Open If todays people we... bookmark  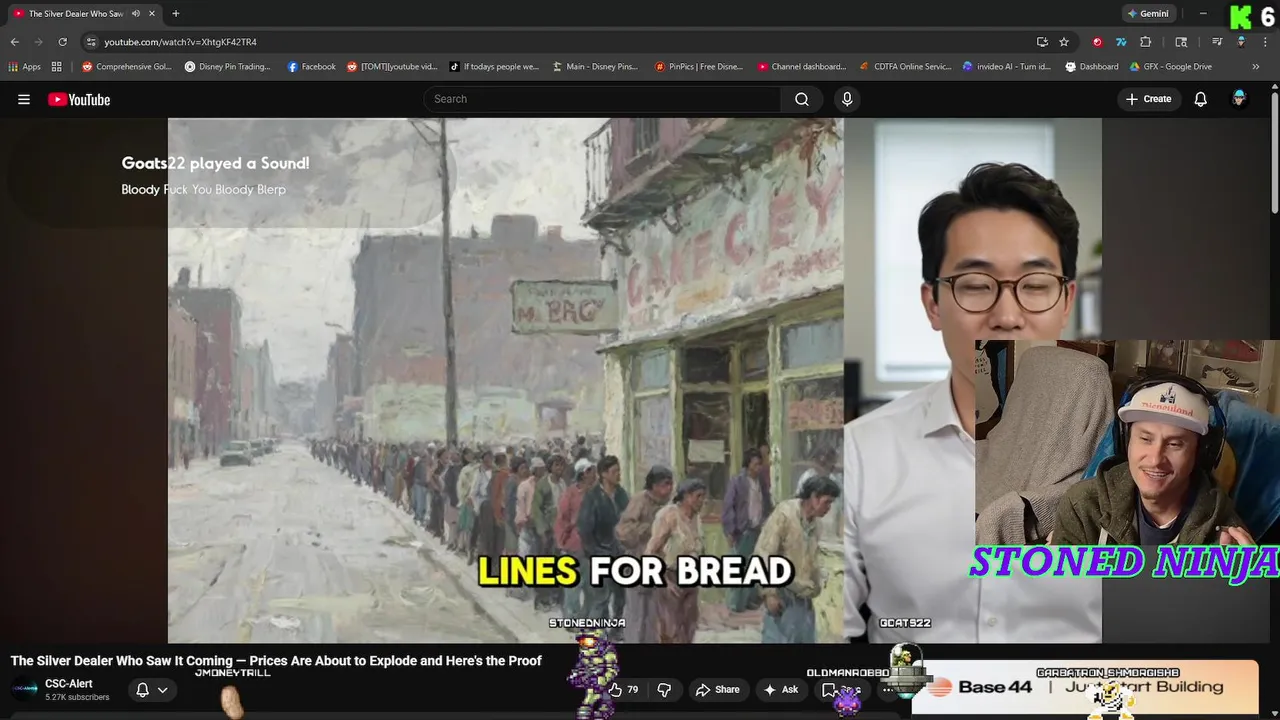click(494, 67)
